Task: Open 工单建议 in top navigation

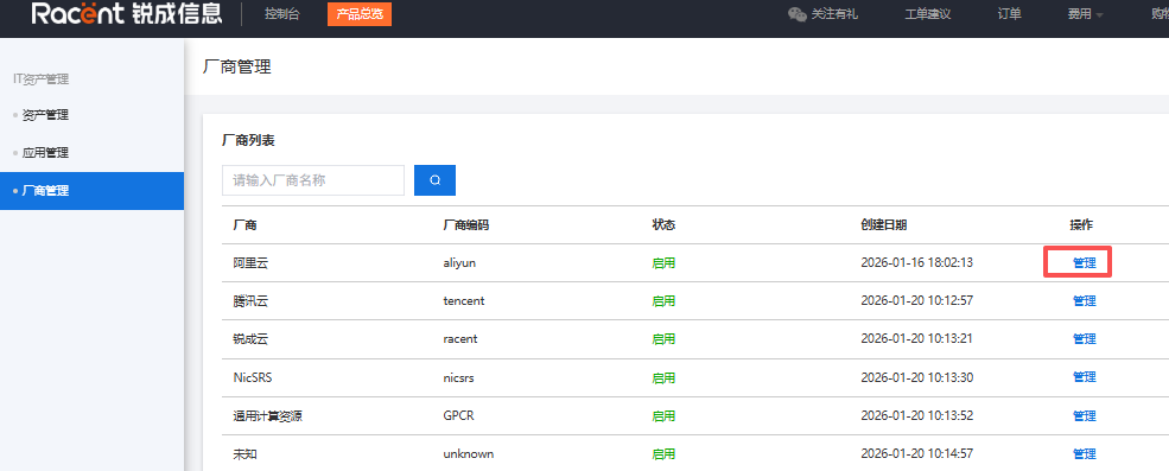Action: [927, 15]
